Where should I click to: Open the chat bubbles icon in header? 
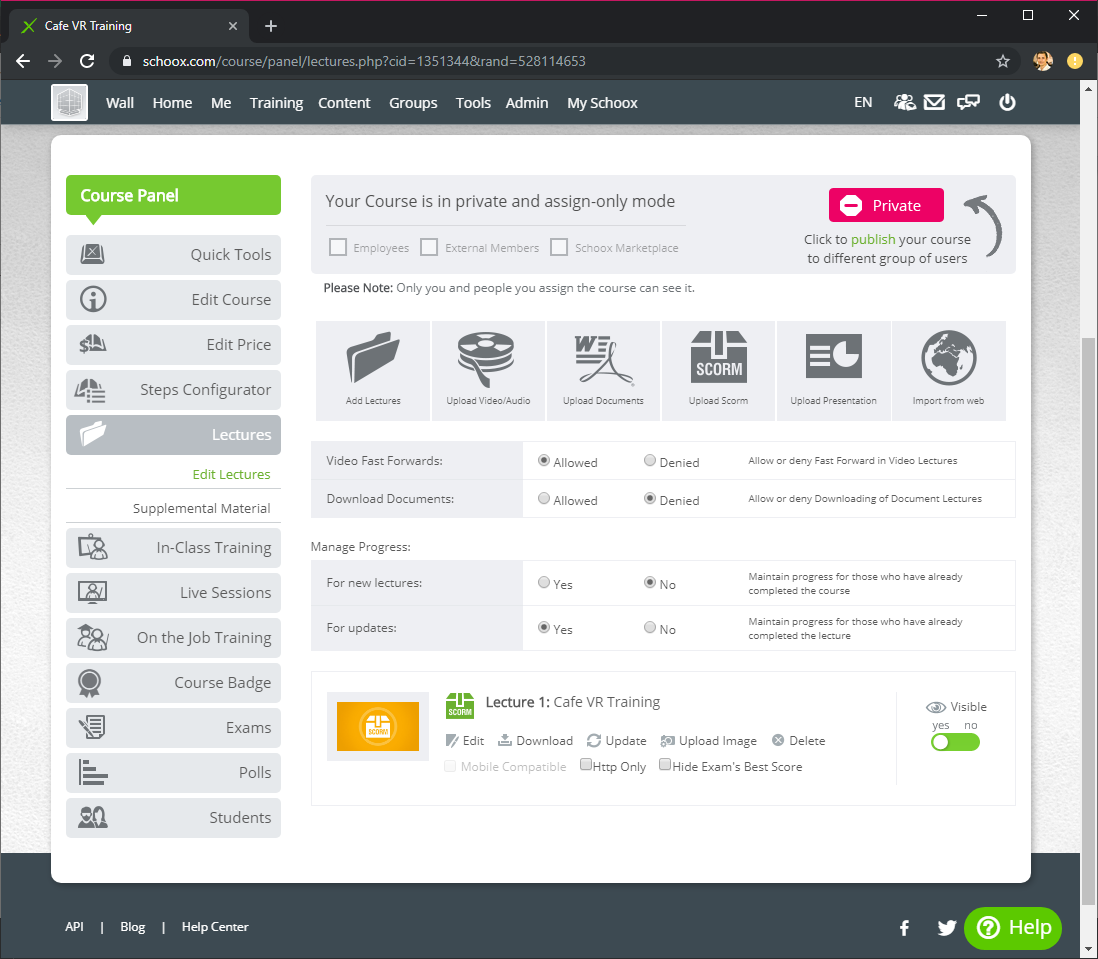click(x=968, y=103)
